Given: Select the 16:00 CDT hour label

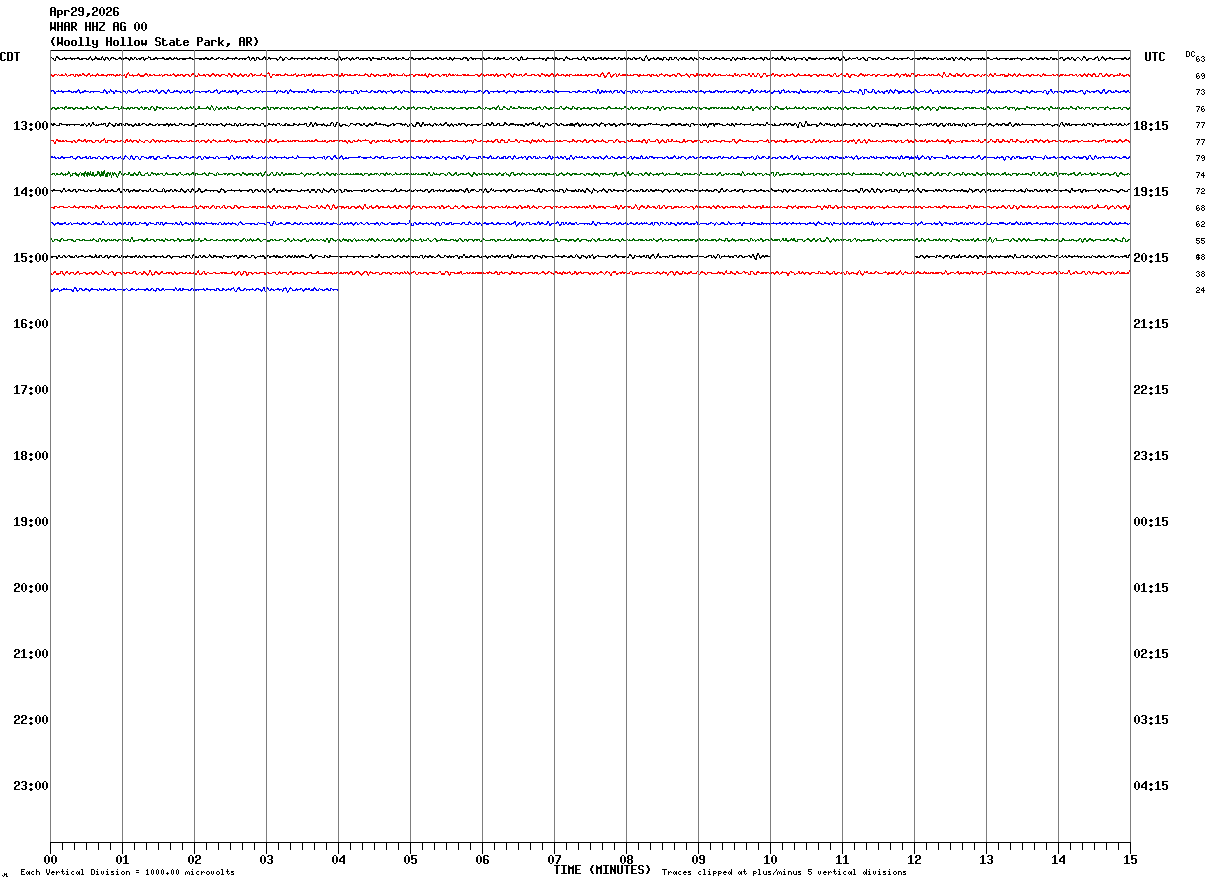Looking at the screenshot, I should [x=31, y=324].
